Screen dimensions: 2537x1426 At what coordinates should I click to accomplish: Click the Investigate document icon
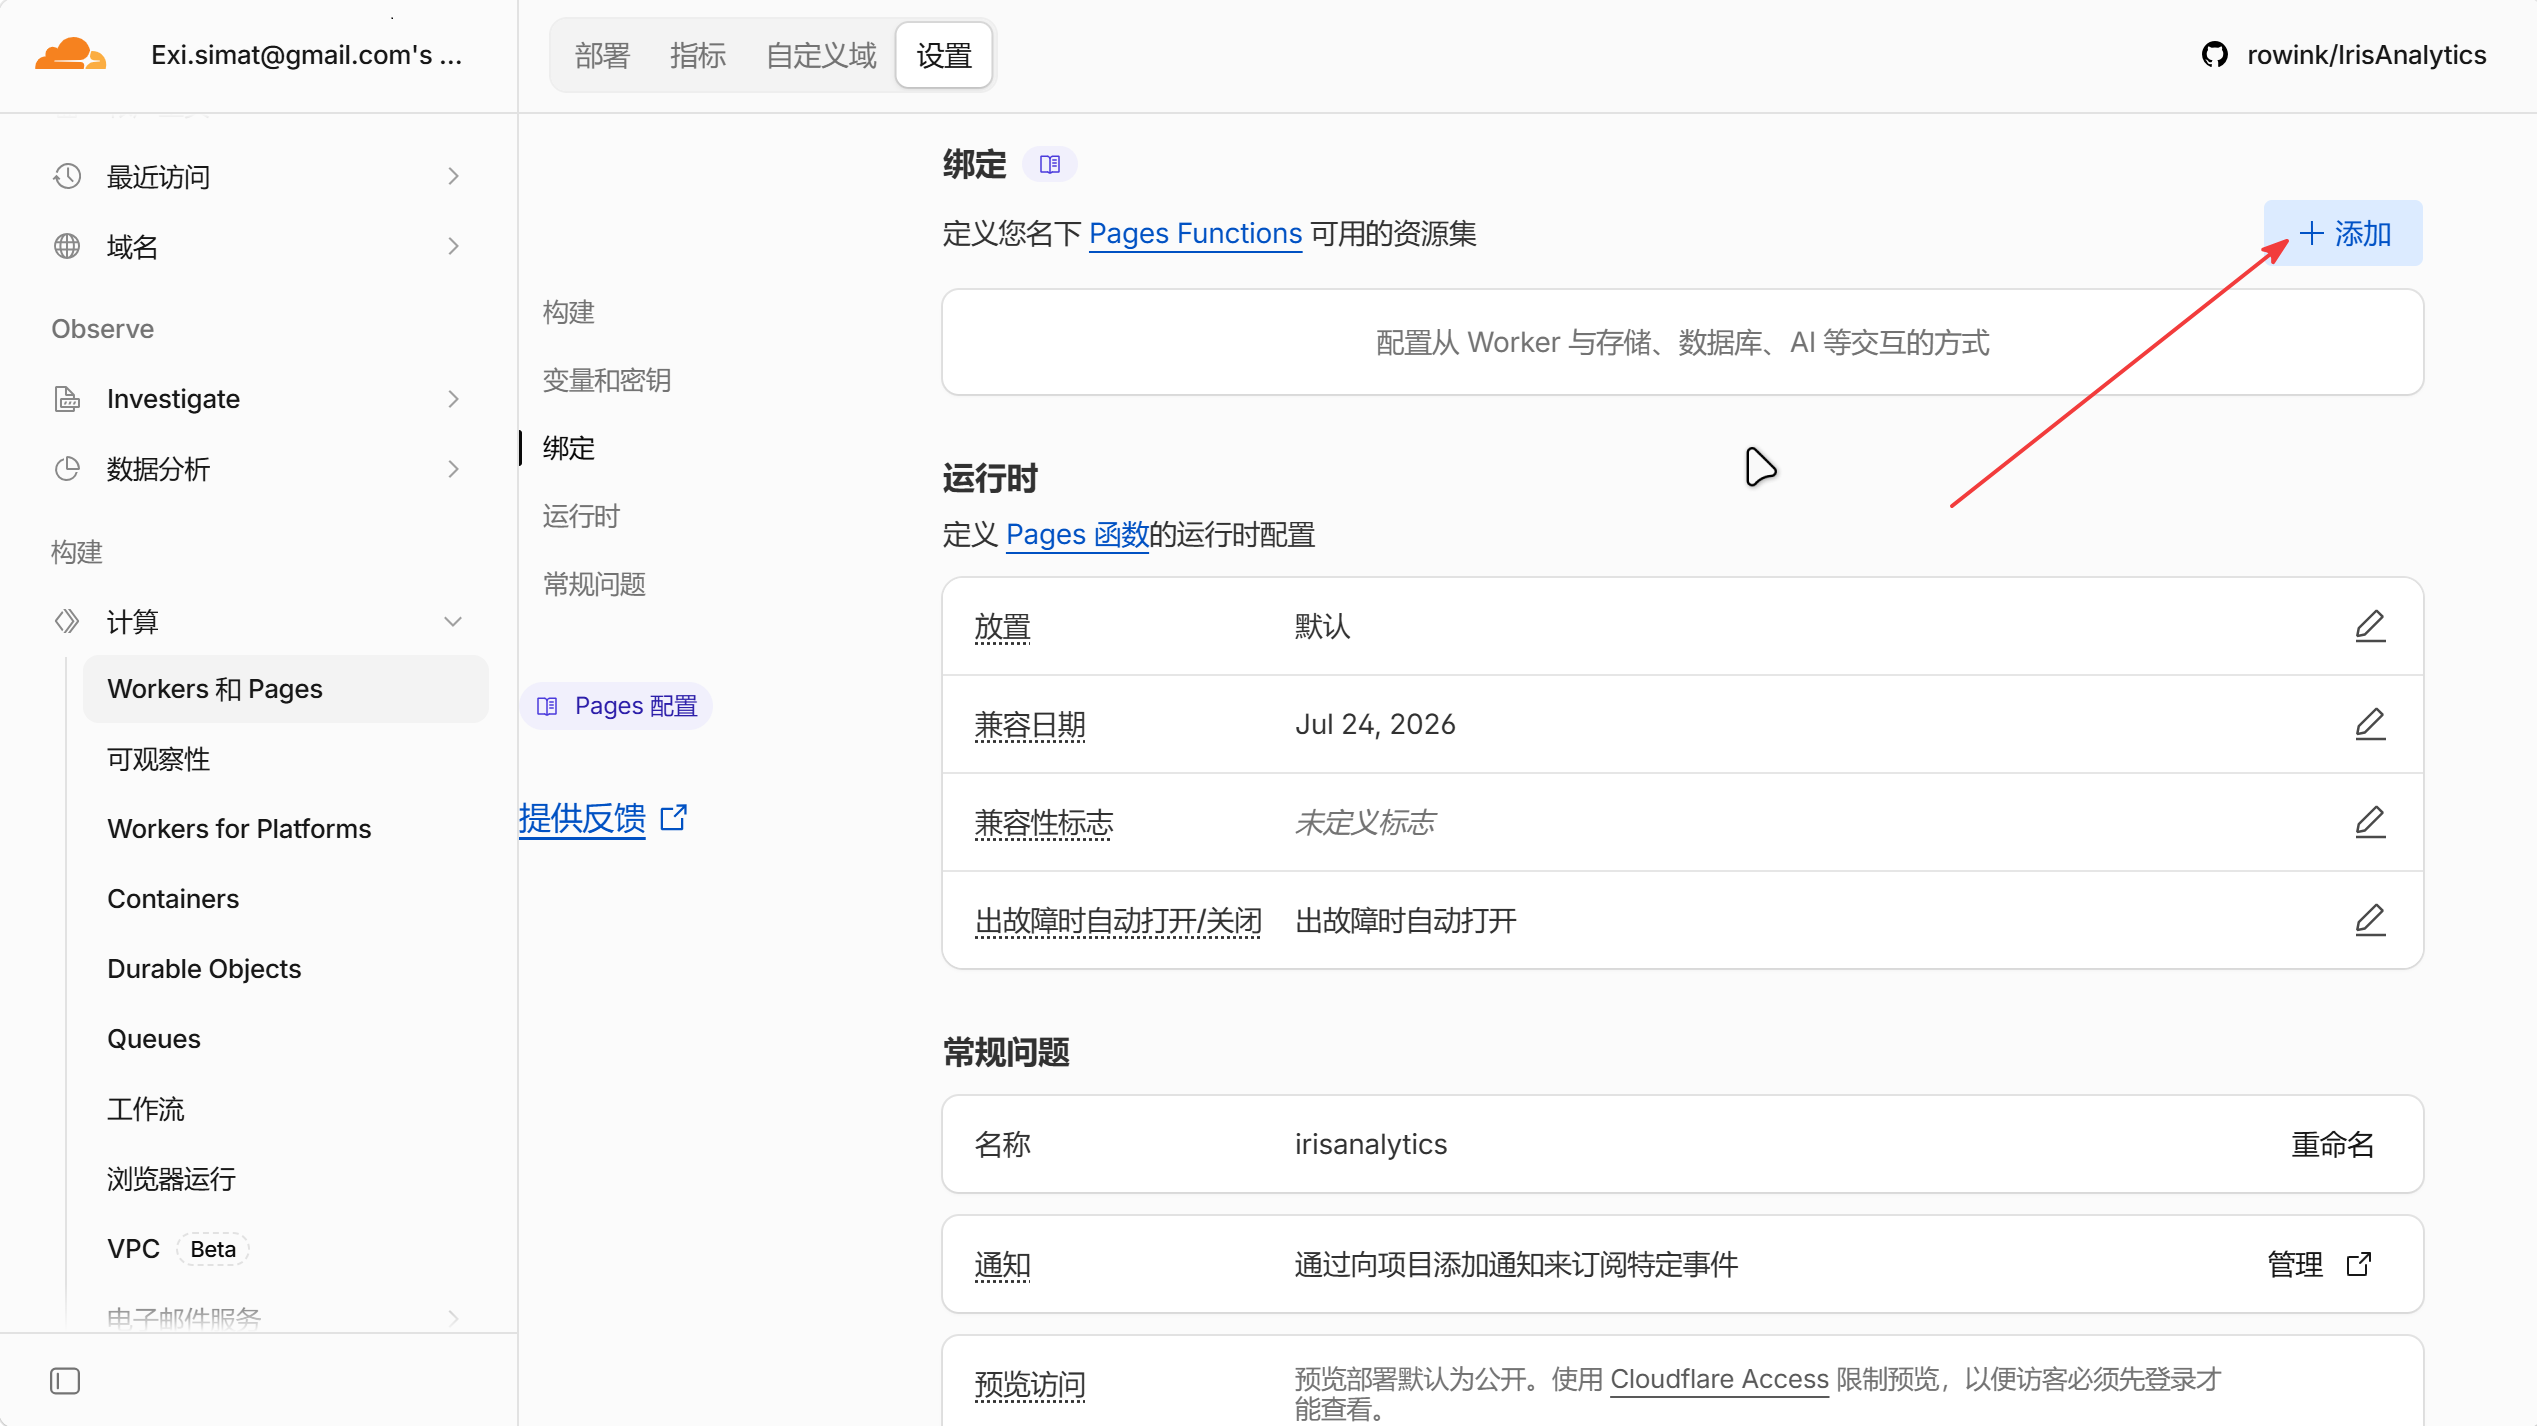tap(67, 399)
